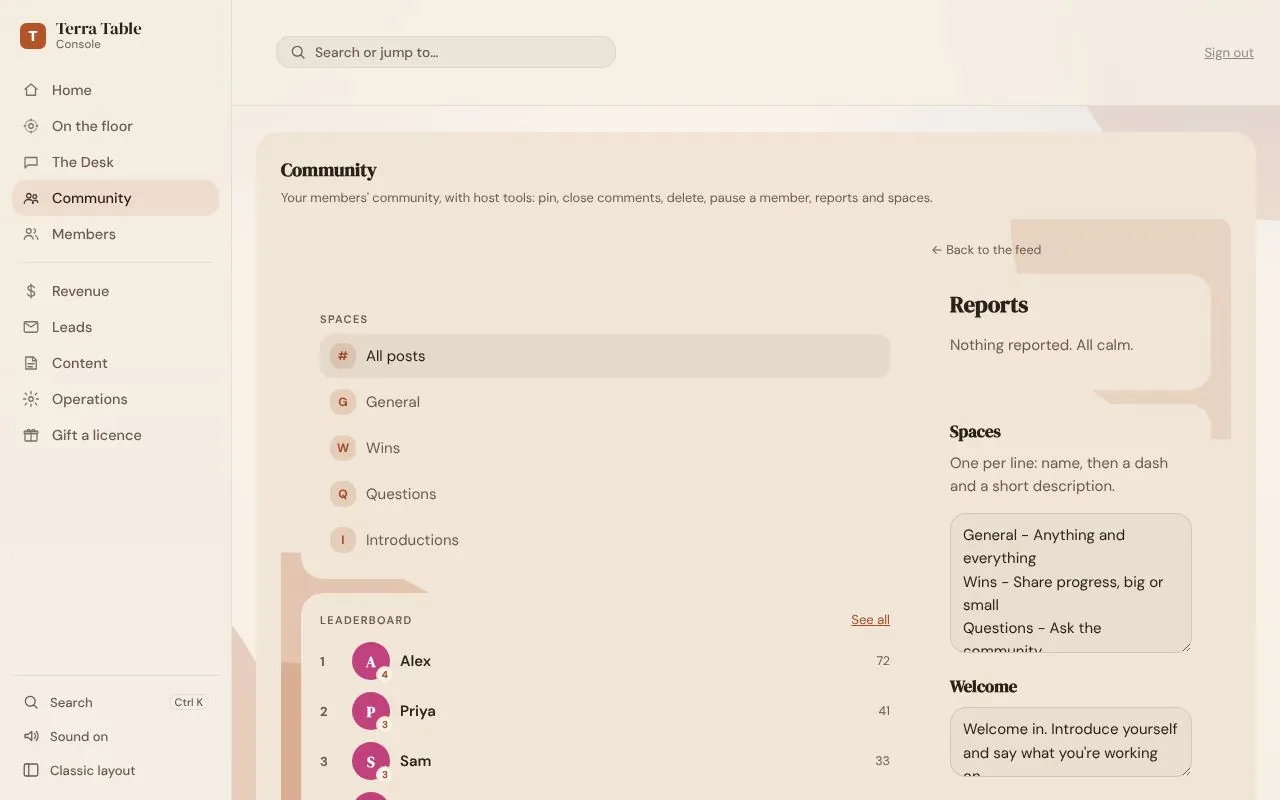Click Priya's avatar in the leaderboard

[x=371, y=711]
